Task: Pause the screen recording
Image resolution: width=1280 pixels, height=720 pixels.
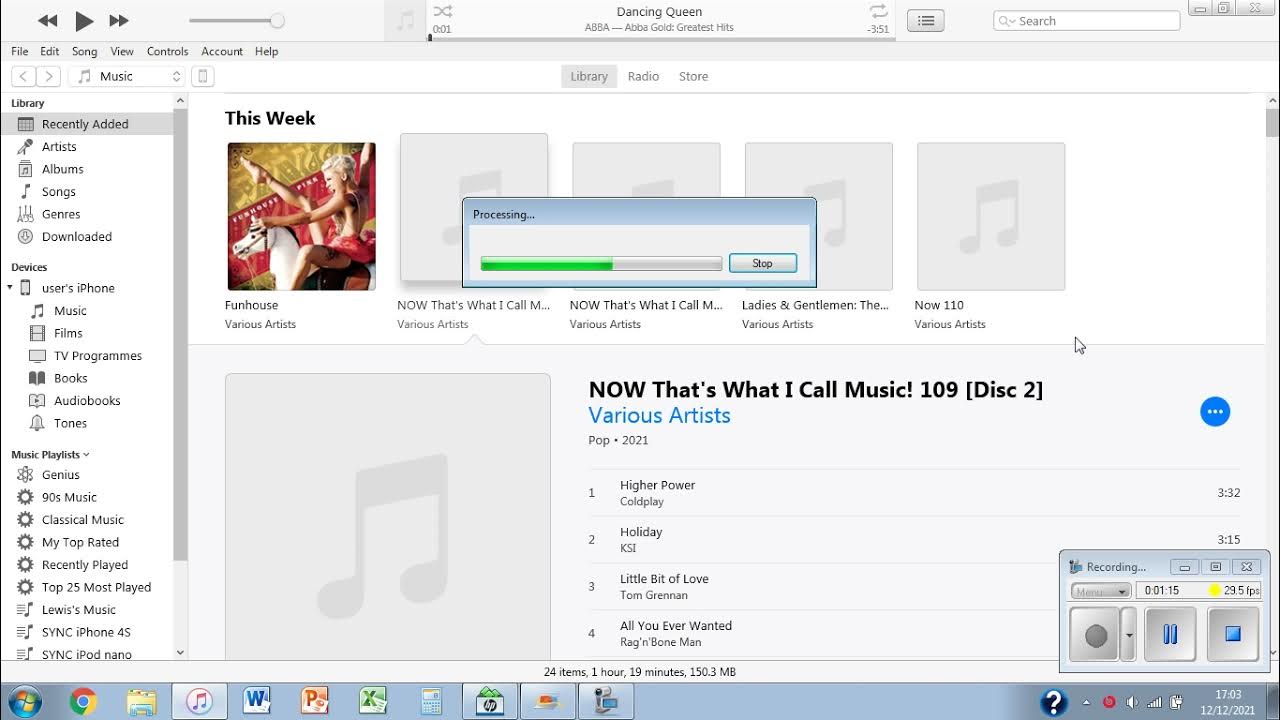Action: 1170,634
